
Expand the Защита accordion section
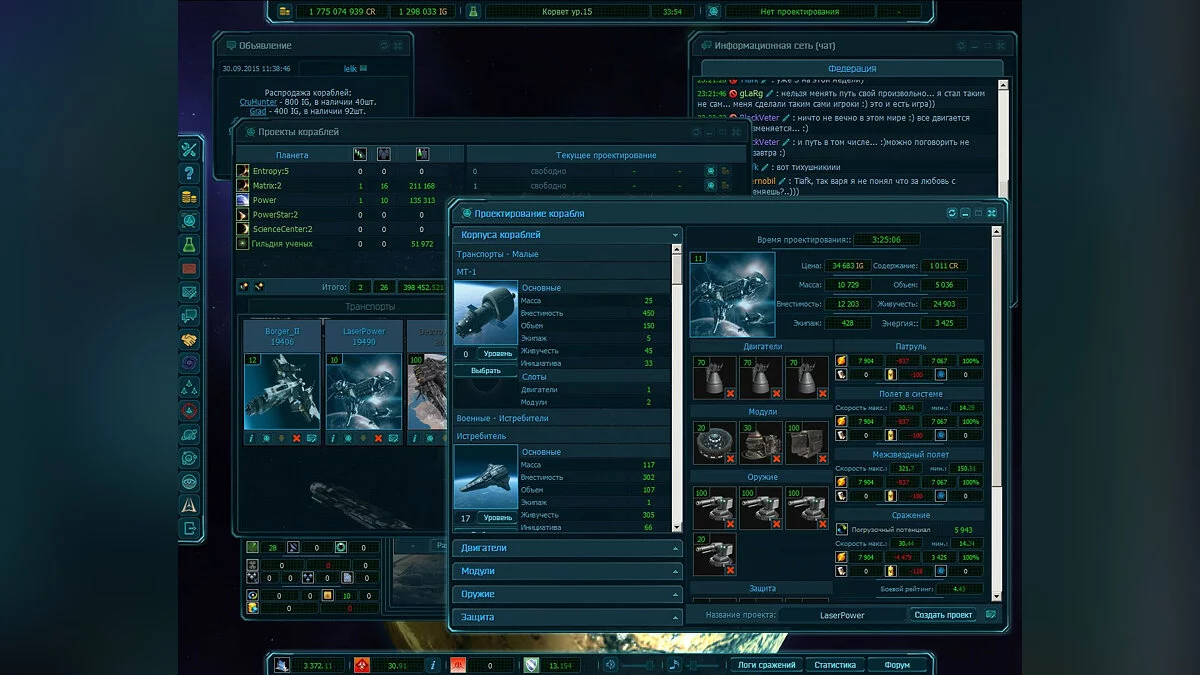[568, 617]
